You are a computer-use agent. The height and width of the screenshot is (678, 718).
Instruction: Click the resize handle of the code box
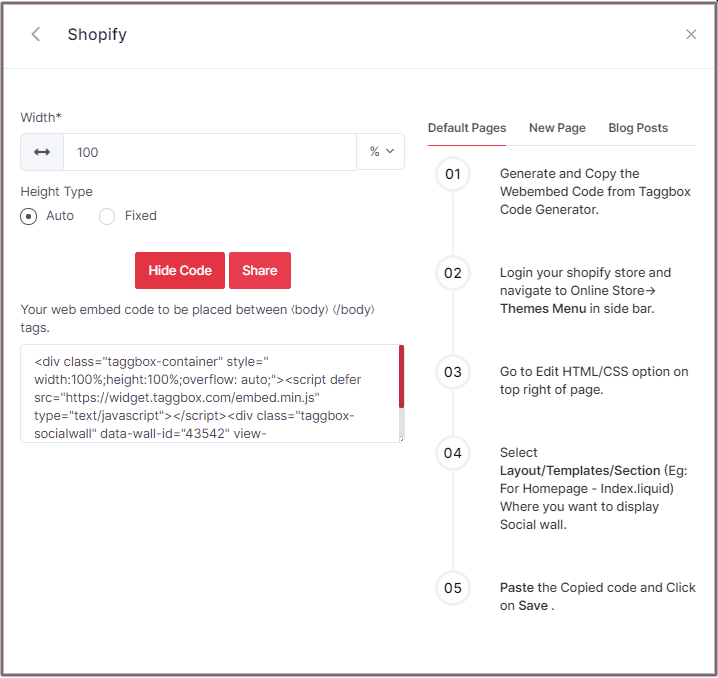coord(401,438)
